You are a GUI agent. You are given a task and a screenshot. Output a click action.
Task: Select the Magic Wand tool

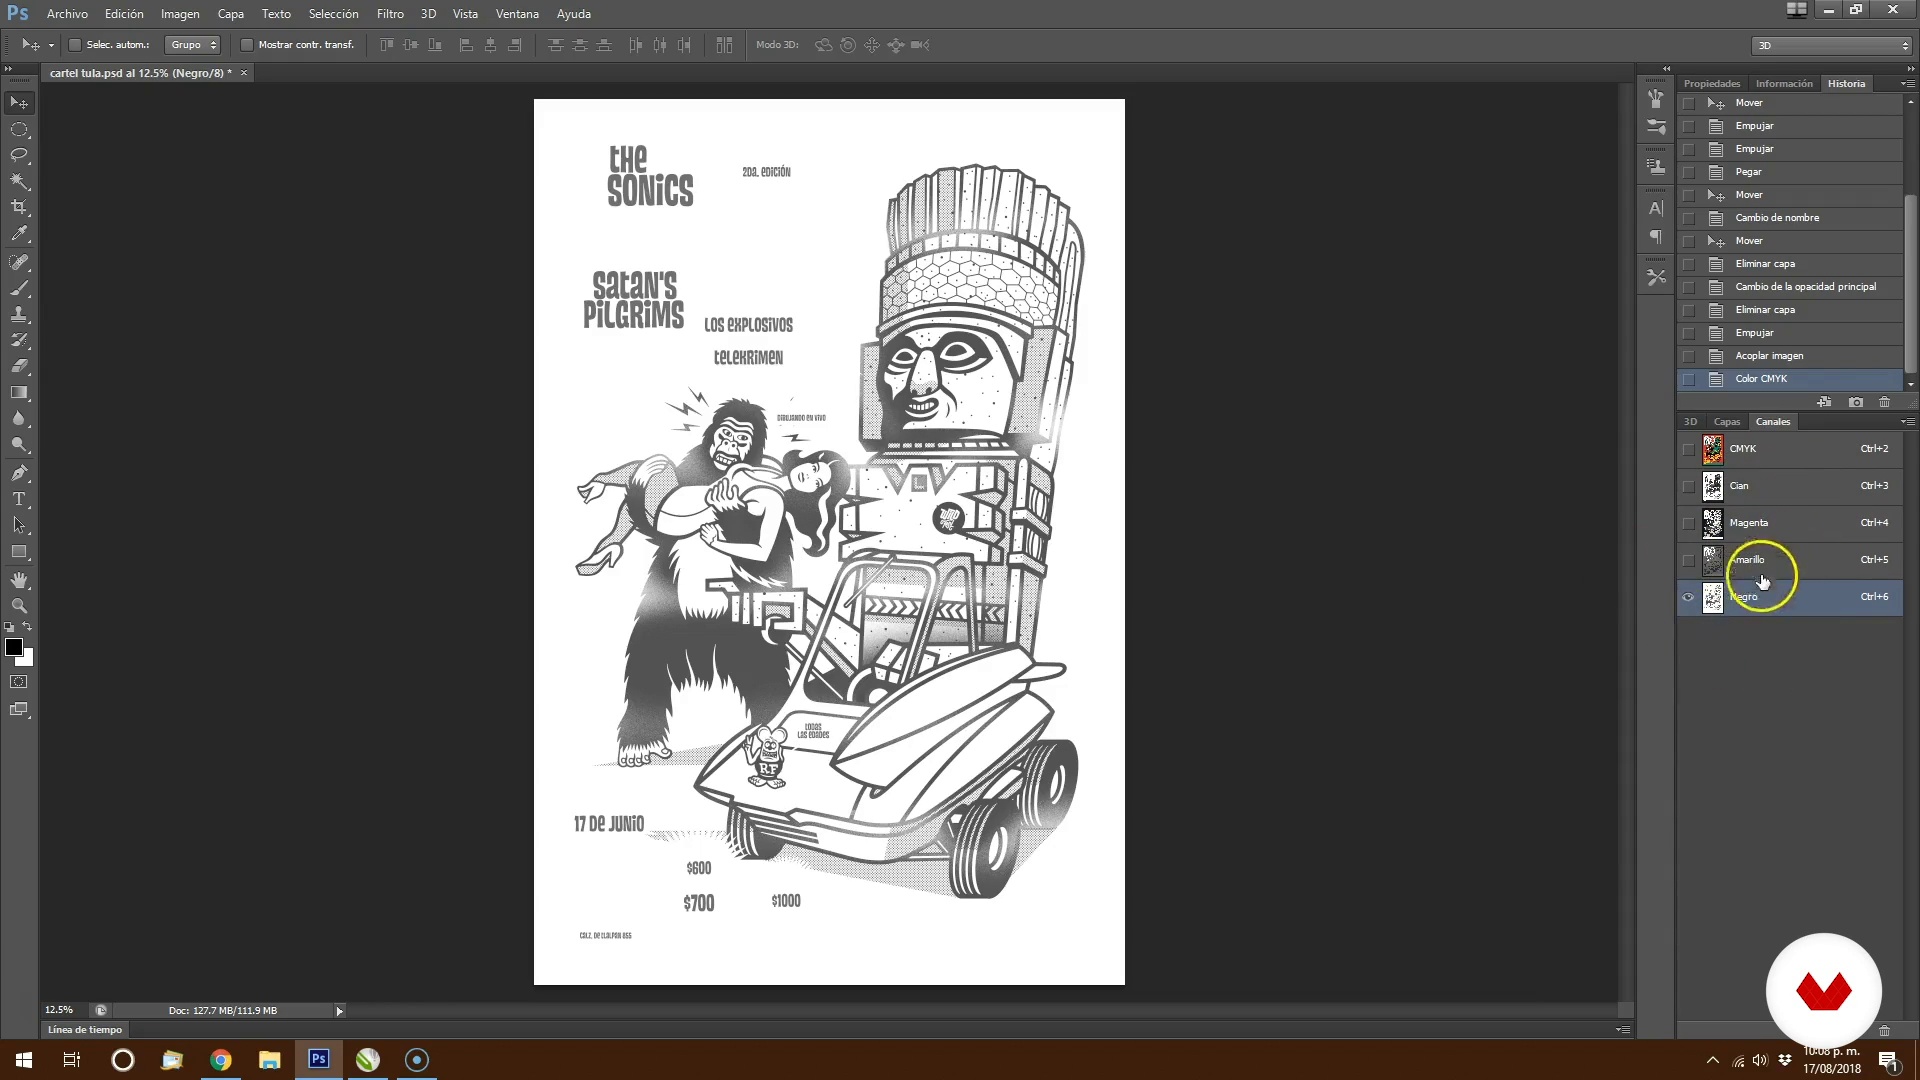[19, 181]
